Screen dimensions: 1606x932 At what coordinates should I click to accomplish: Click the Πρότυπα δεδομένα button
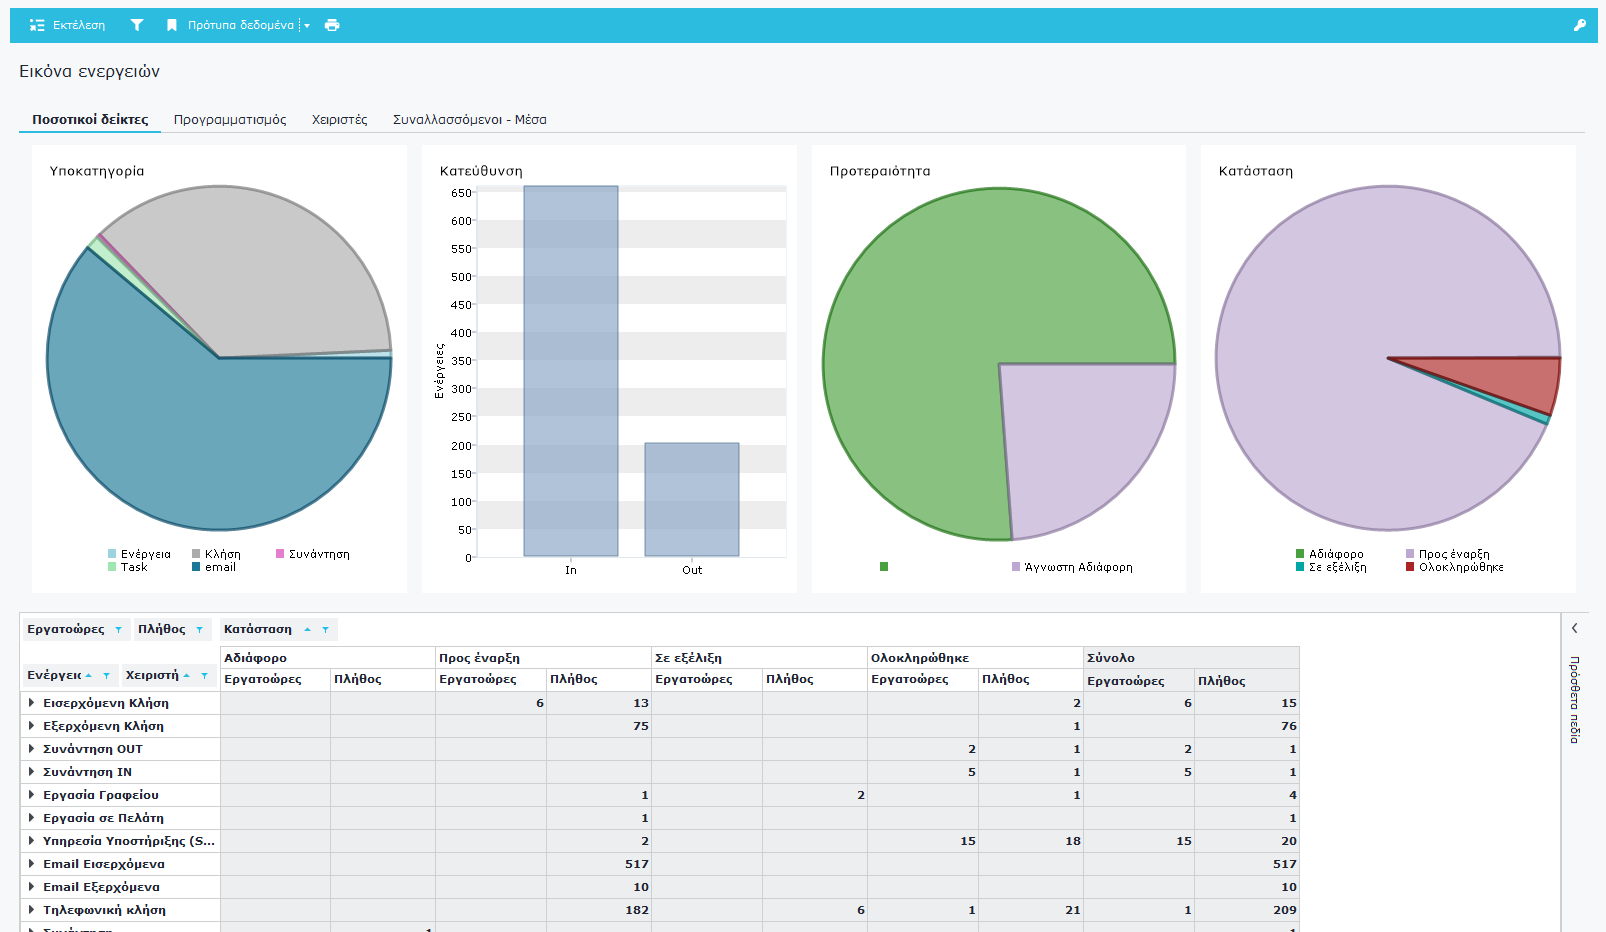click(240, 25)
